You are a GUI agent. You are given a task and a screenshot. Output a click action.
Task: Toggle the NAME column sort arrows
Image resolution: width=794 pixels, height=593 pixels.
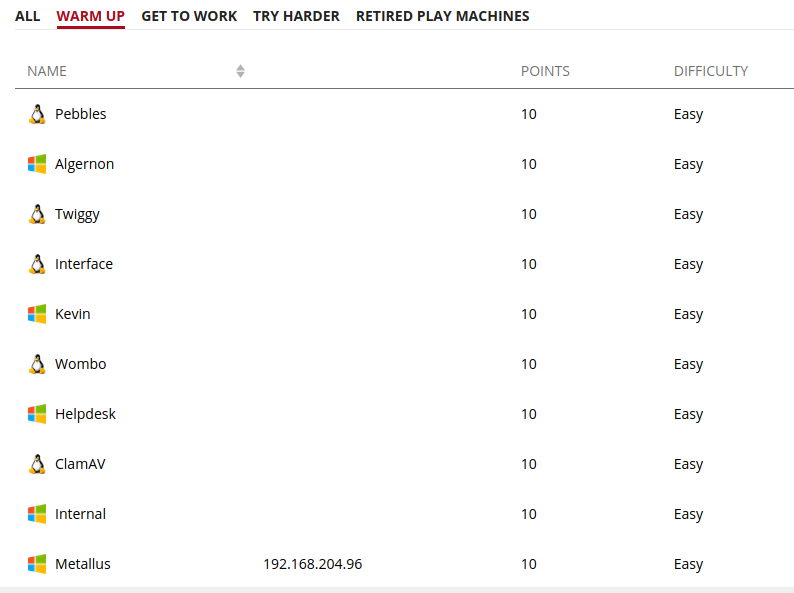(241, 71)
